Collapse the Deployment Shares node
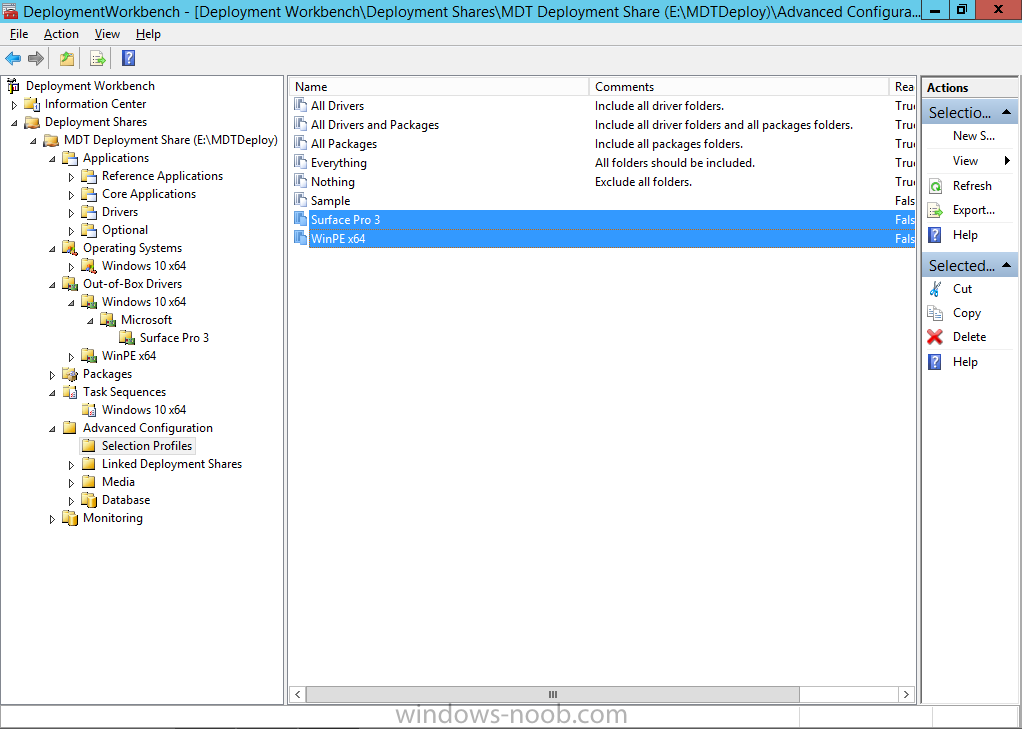Image resolution: width=1022 pixels, height=729 pixels. click(x=14, y=123)
